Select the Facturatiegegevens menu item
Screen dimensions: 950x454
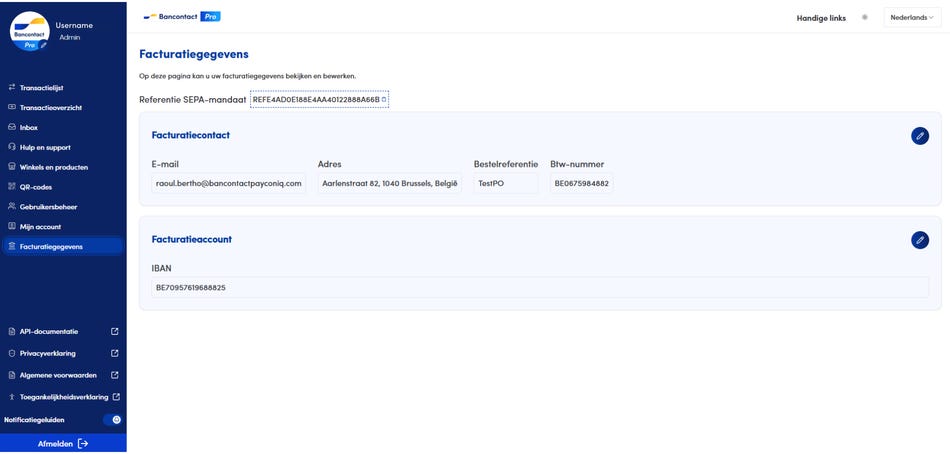63,247
